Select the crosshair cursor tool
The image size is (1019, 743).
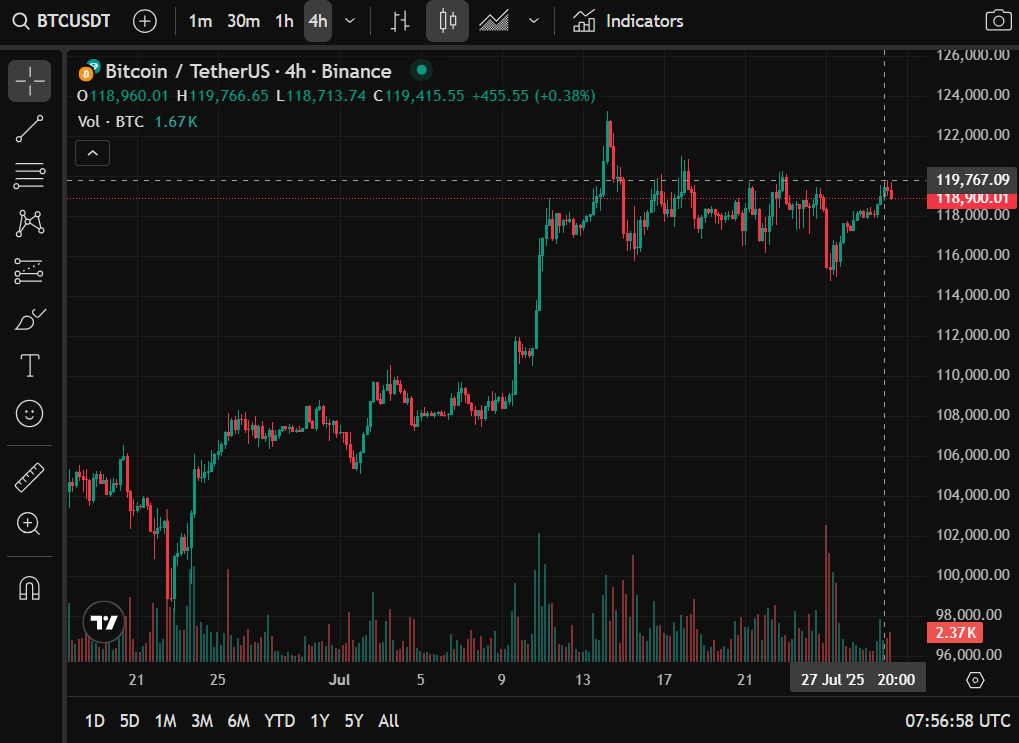[30, 81]
